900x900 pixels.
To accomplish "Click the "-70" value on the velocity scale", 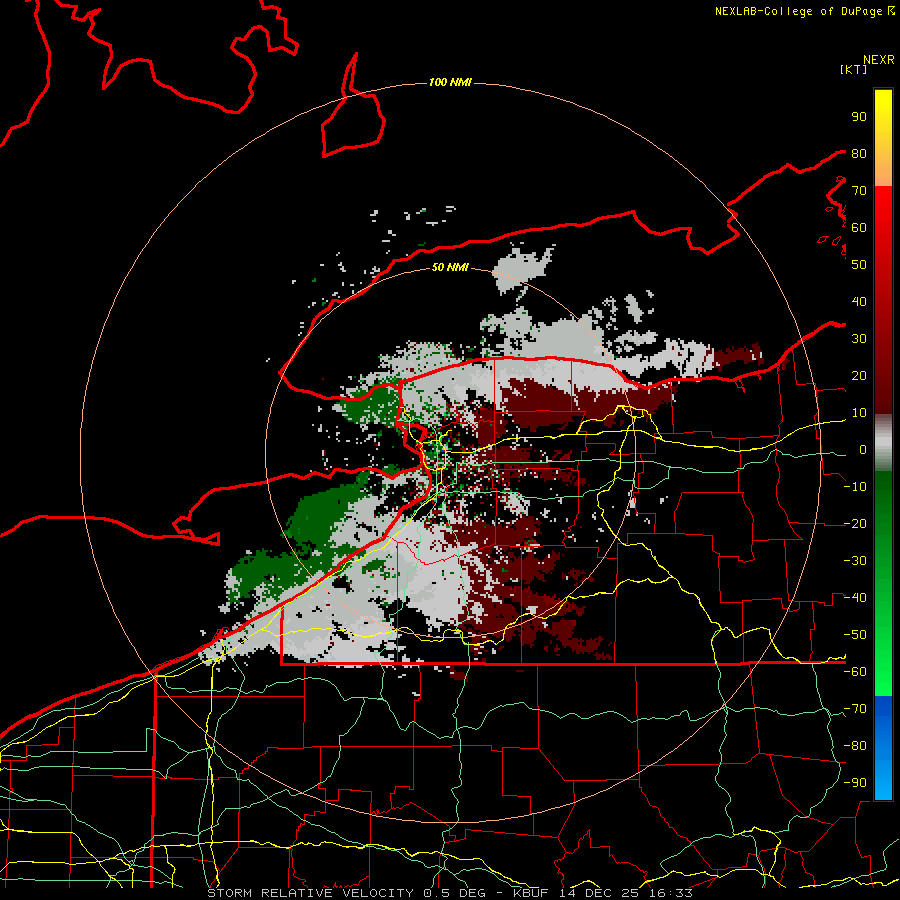I will pos(855,709).
